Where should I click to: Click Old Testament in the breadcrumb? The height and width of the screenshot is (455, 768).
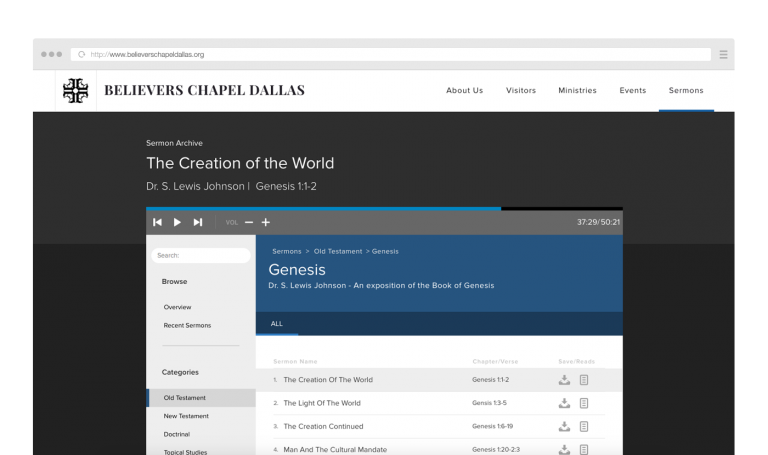pos(339,251)
